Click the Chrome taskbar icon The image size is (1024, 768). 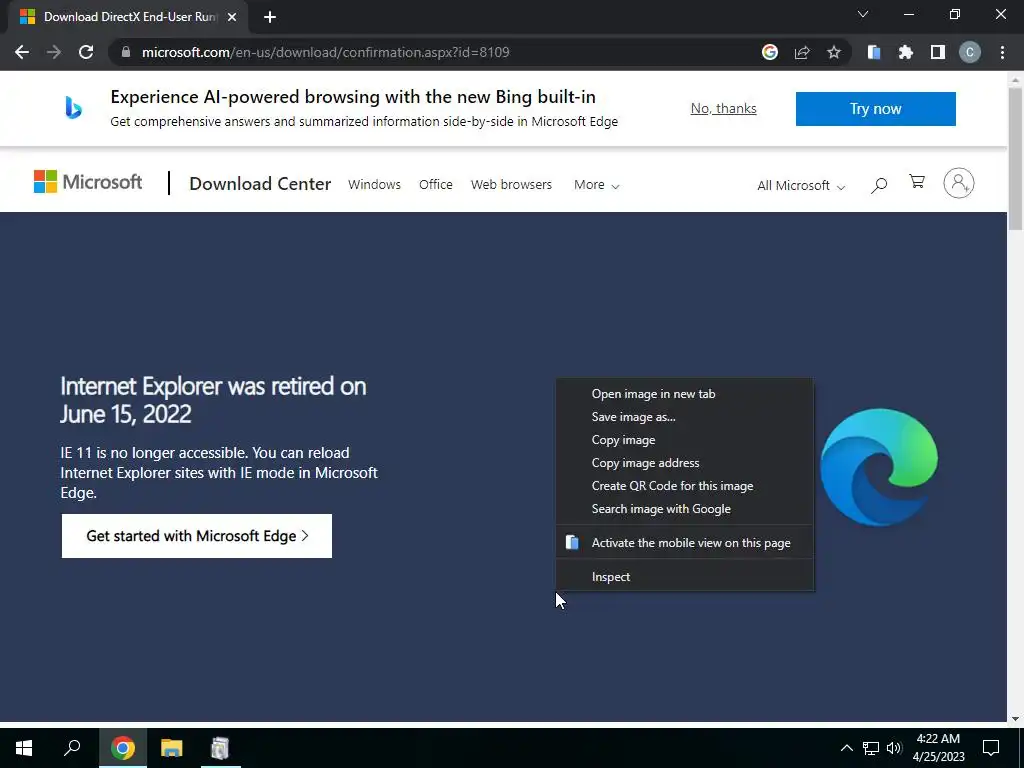[123, 748]
